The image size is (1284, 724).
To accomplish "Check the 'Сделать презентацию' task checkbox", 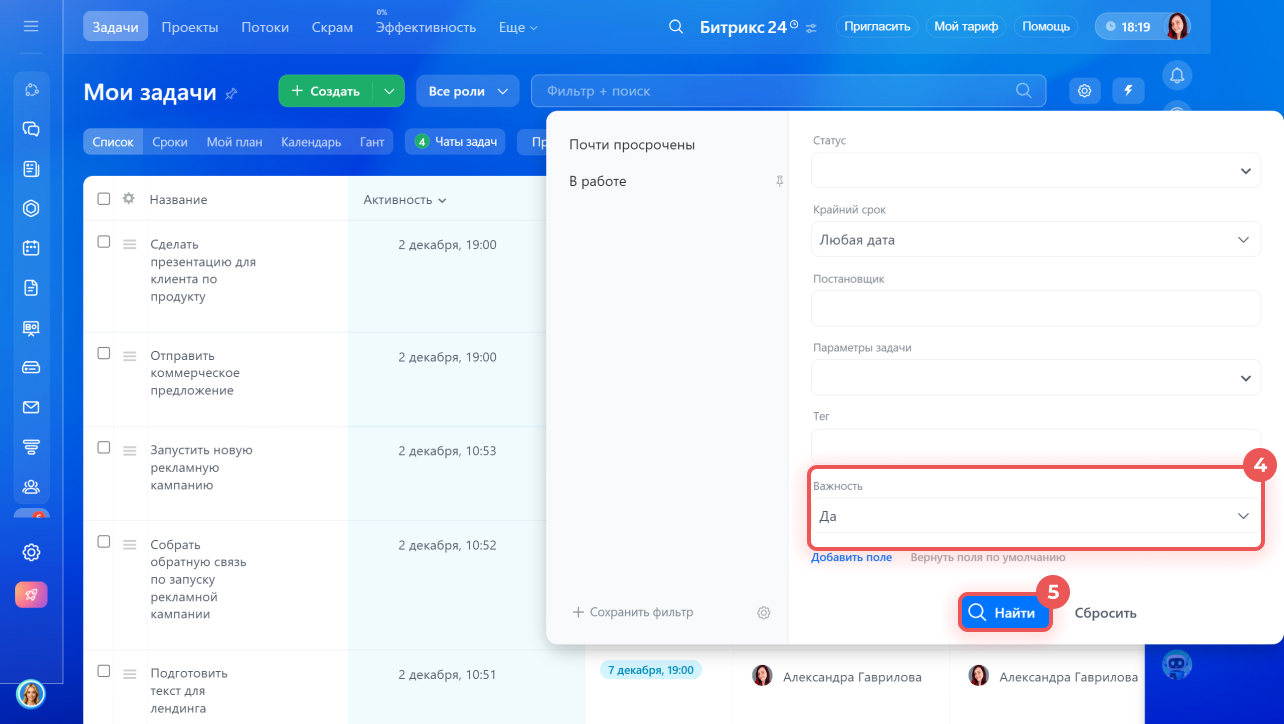I will [104, 242].
